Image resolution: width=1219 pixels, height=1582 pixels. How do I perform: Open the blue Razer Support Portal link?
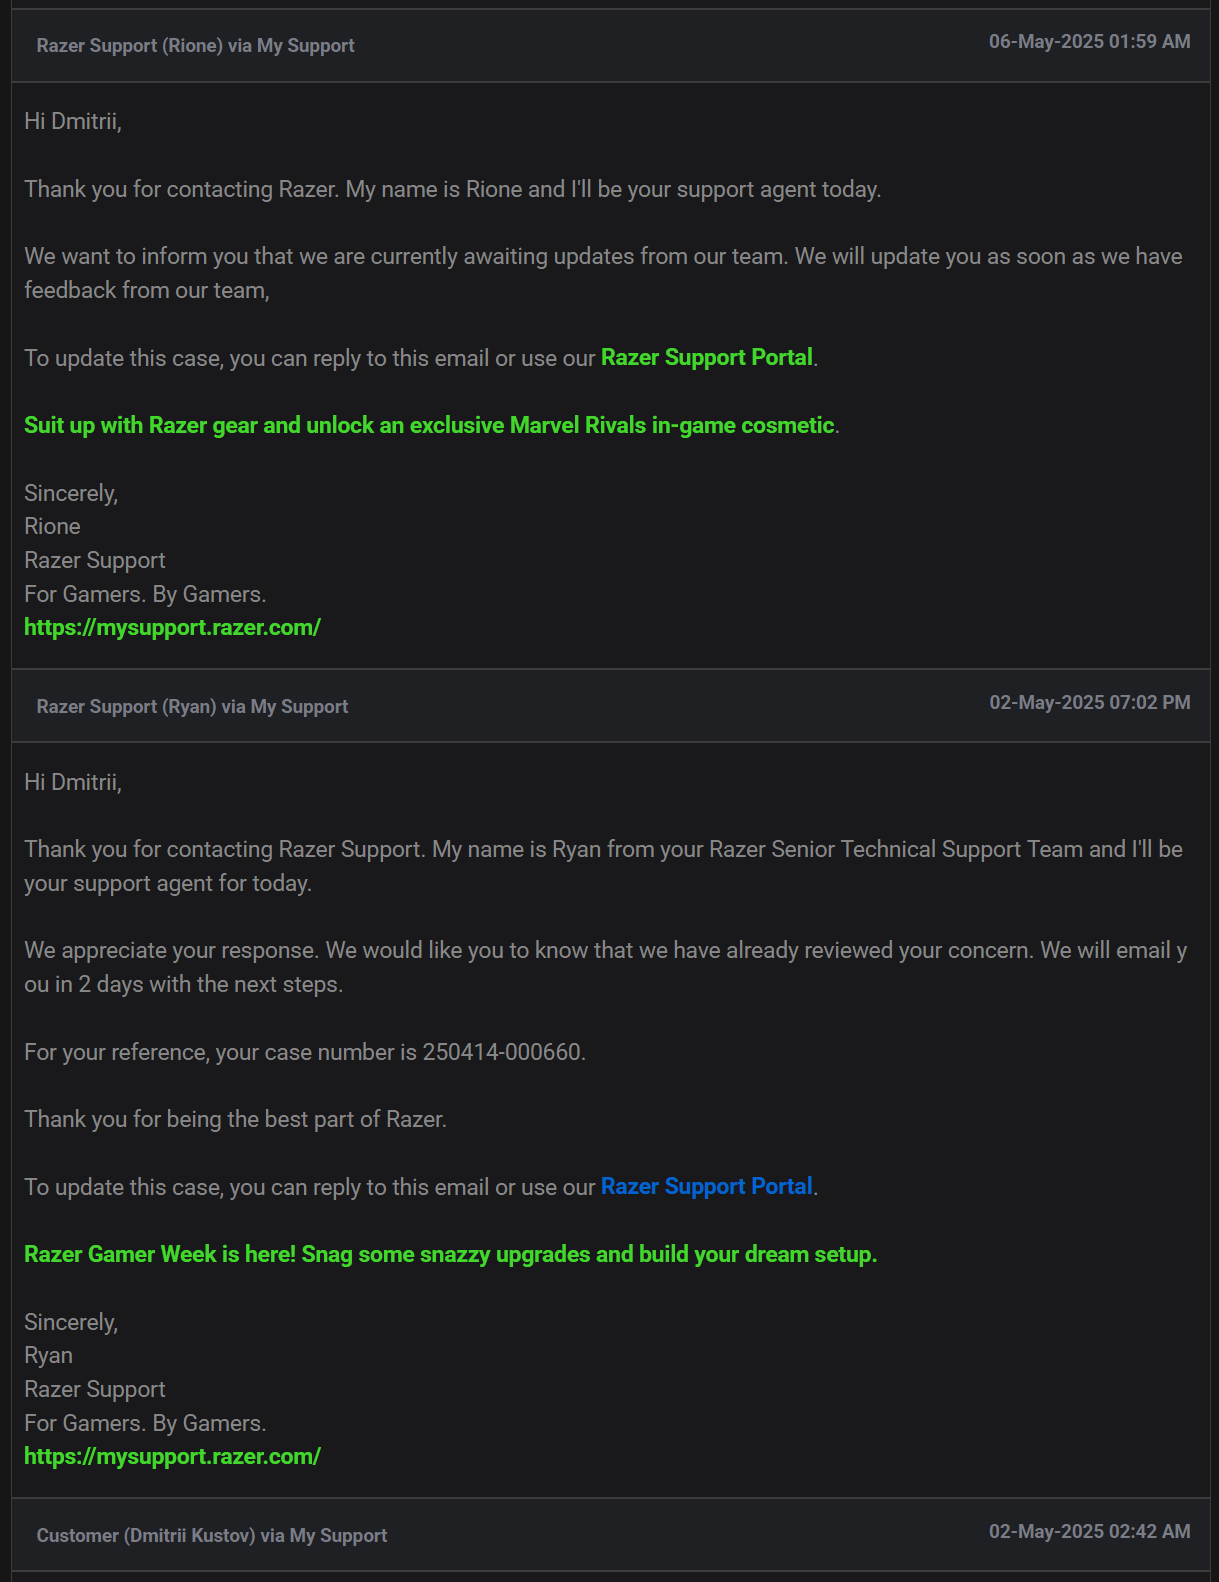point(706,1187)
